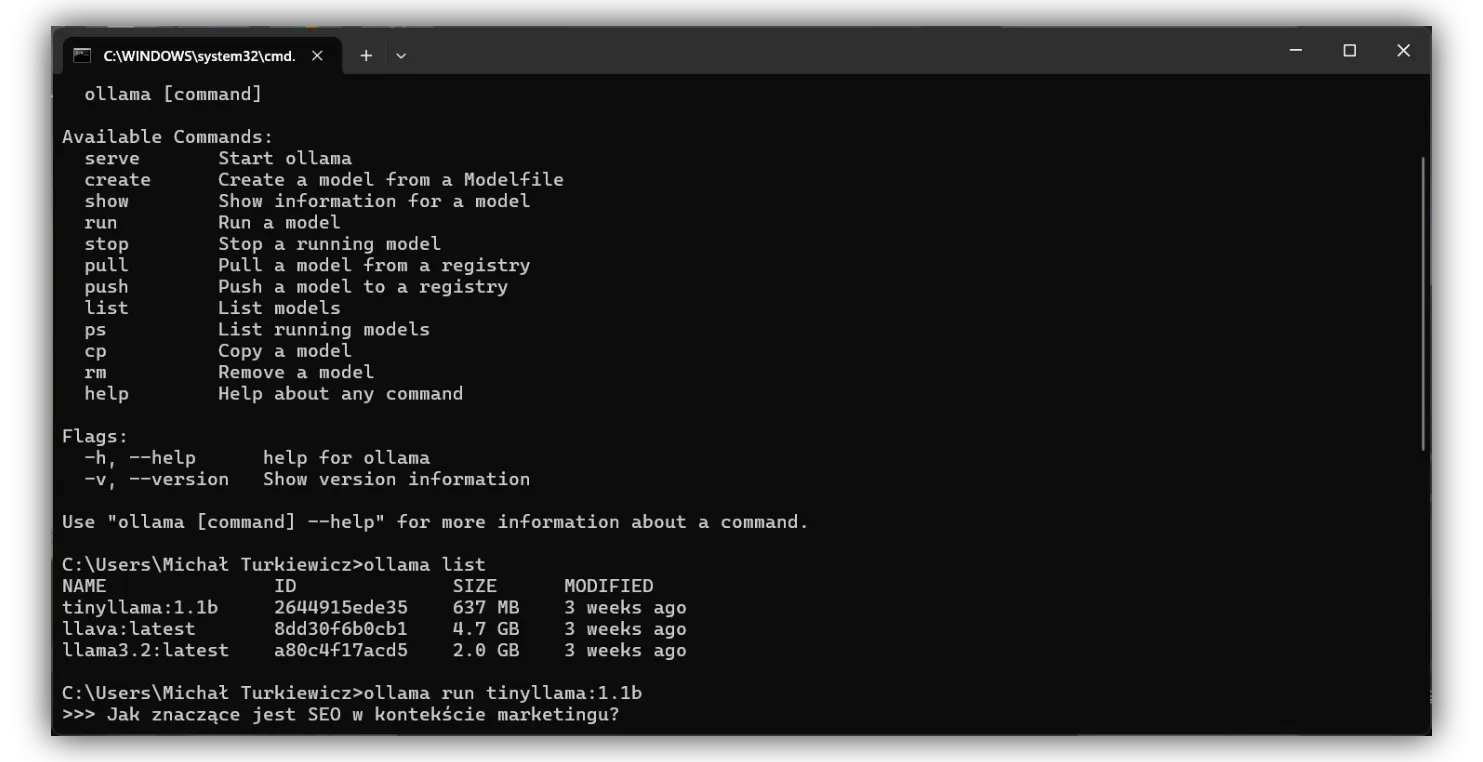1483x762 pixels.
Task: Click the 'rm' command text
Action: (95, 372)
